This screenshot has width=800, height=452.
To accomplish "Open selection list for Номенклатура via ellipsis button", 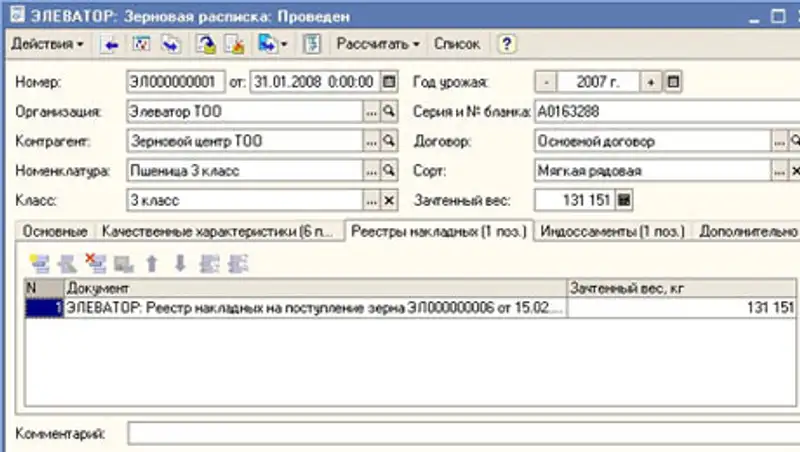I will click(x=372, y=171).
